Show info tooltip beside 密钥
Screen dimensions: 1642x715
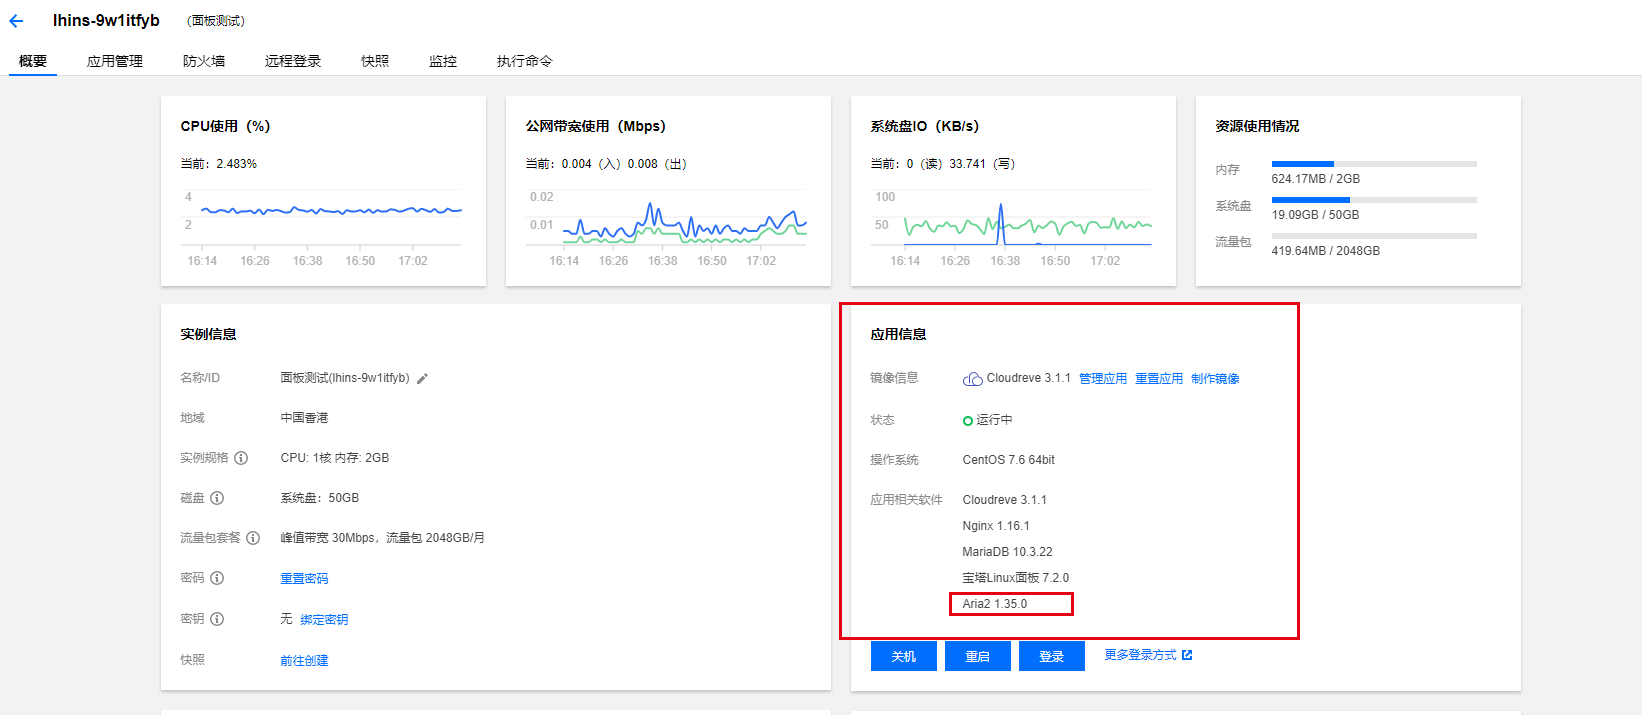coord(217,619)
